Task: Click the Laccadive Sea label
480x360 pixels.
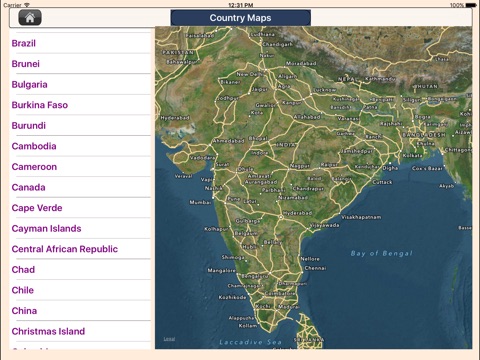Action: (x=251, y=342)
